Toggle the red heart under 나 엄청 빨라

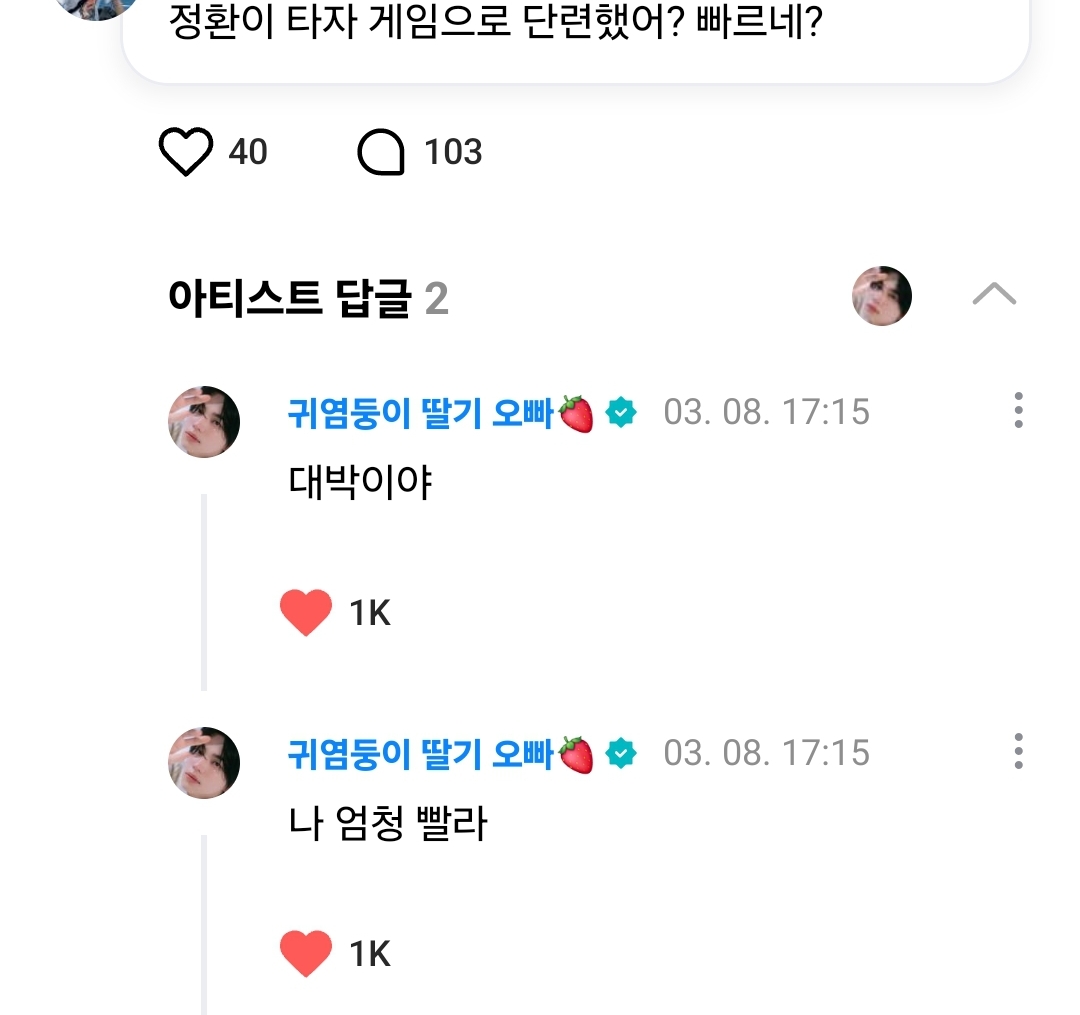[x=306, y=953]
